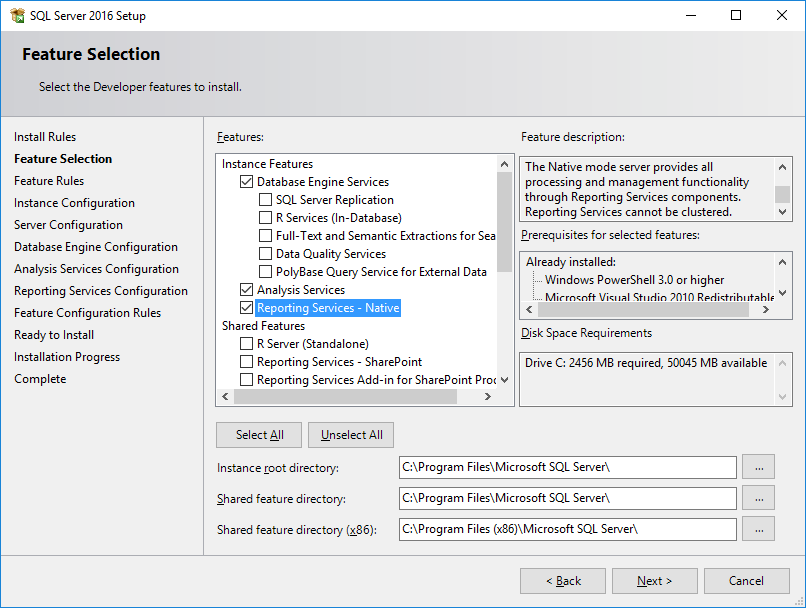Screen dimensions: 806x608
Task: Browse for shared feature directory
Action: click(x=759, y=498)
